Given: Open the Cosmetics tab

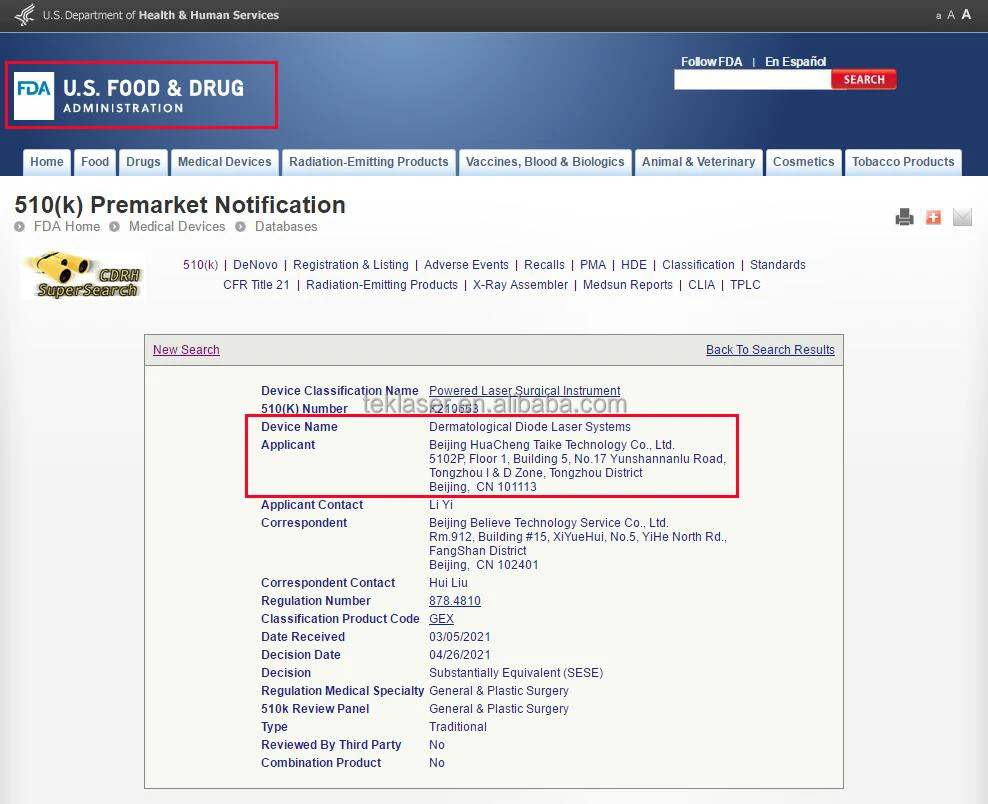Looking at the screenshot, I should click(x=803, y=162).
